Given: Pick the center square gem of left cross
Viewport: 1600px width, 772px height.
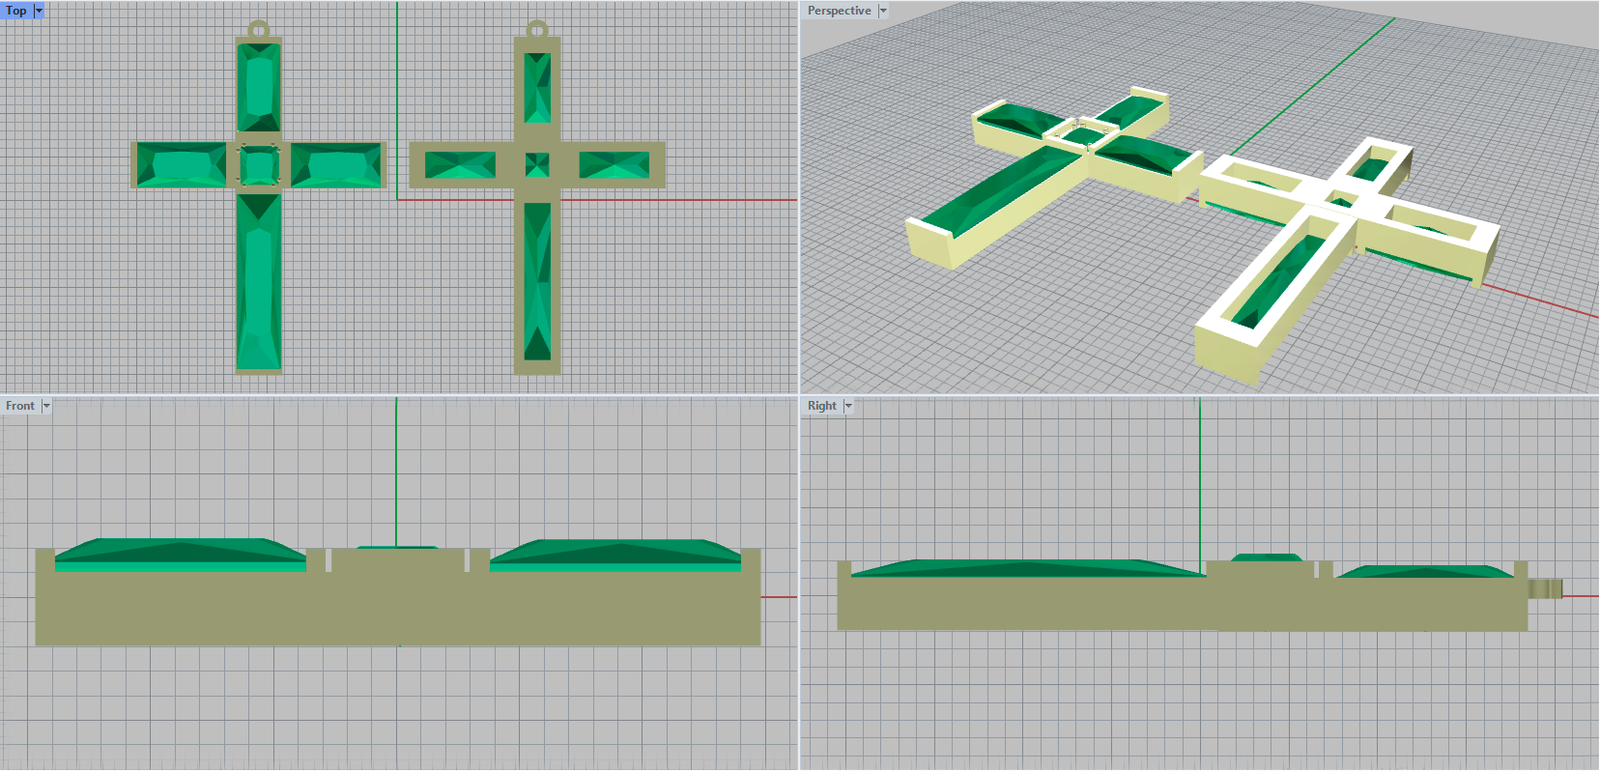Looking at the screenshot, I should click(259, 165).
